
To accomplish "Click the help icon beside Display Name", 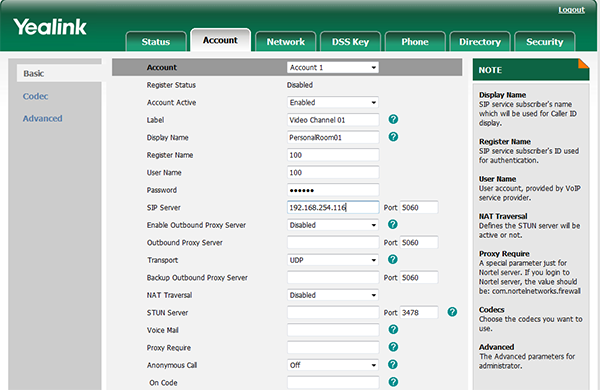I will [x=393, y=137].
